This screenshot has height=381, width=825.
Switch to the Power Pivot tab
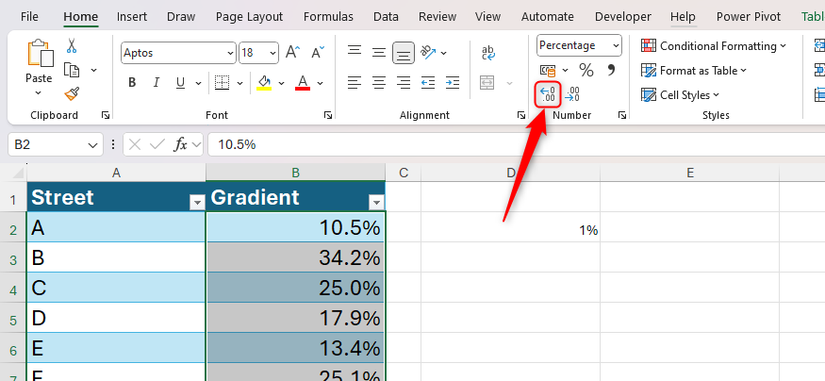pyautogui.click(x=749, y=17)
